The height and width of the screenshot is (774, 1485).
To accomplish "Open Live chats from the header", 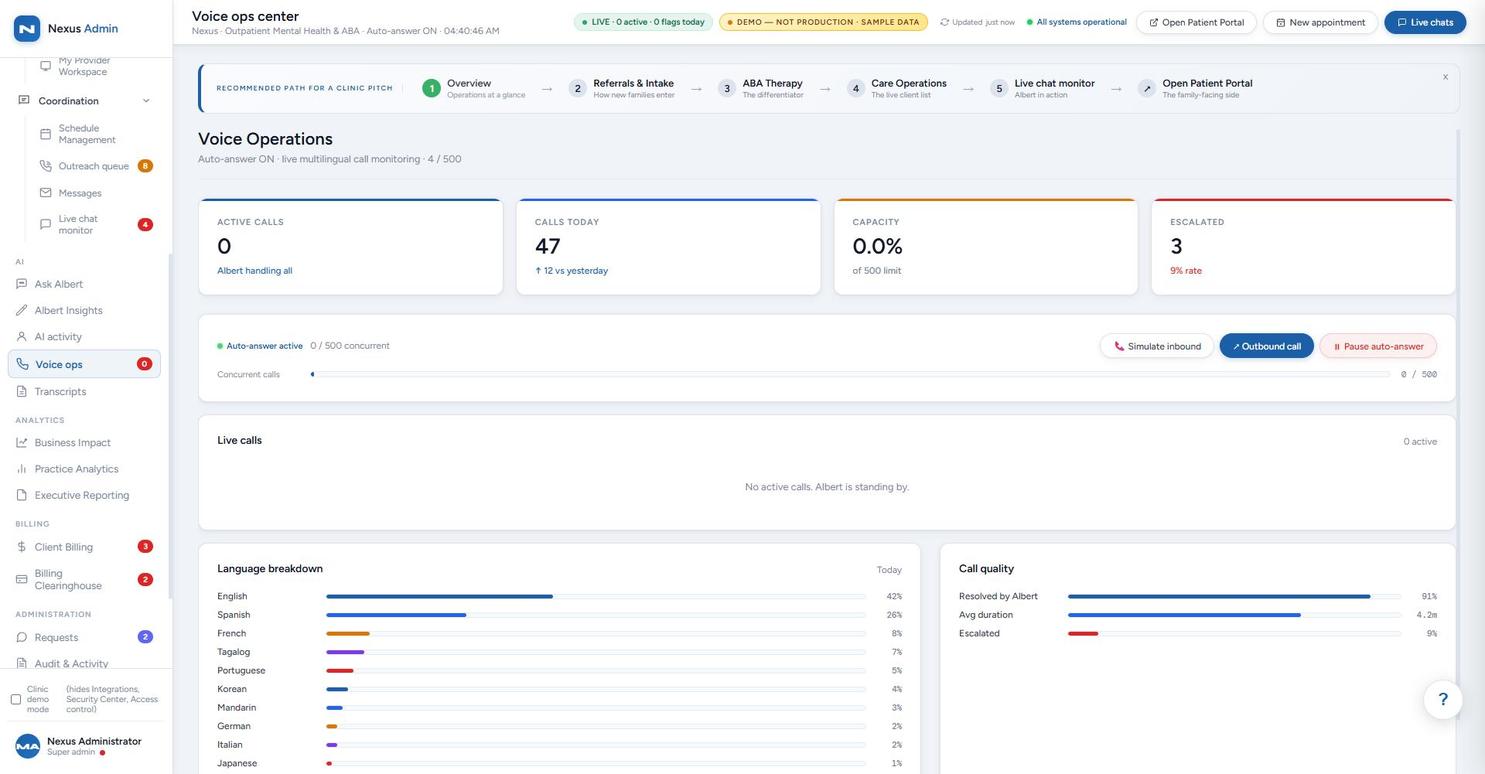I will coord(1425,22).
